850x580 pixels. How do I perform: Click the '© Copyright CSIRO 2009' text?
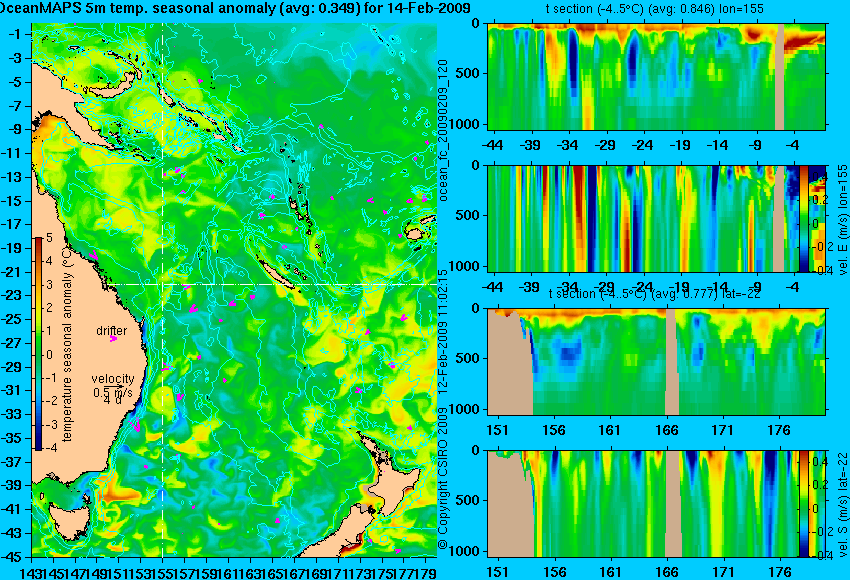pos(443,478)
